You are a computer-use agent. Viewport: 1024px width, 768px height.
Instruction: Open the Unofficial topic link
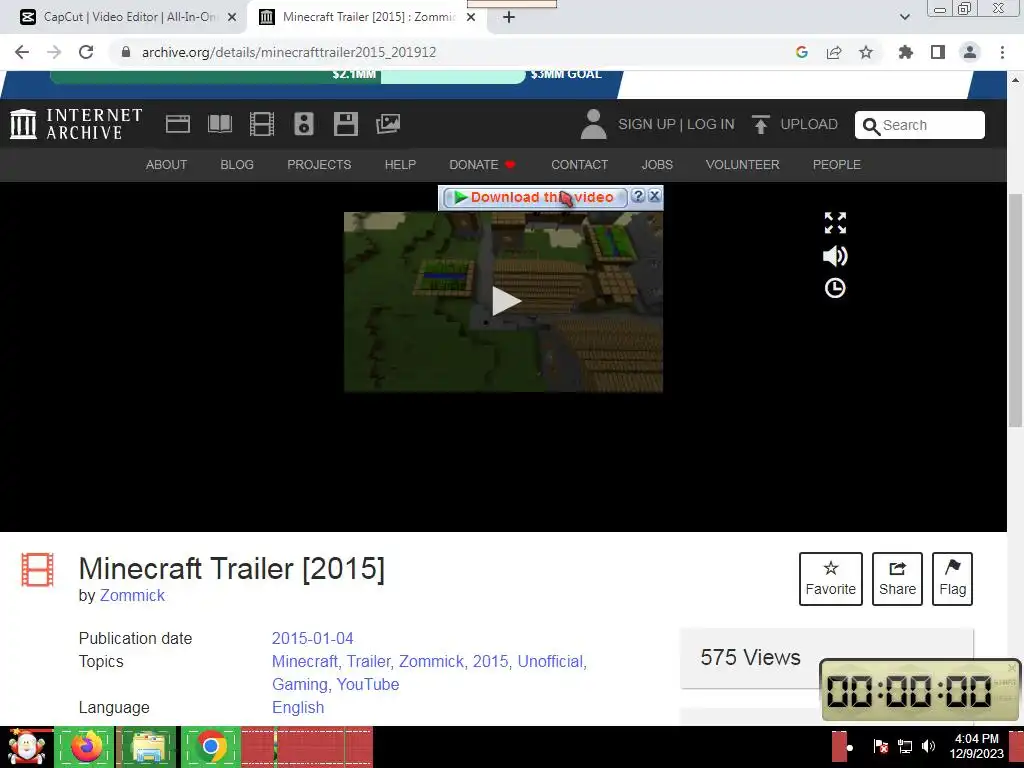click(x=552, y=662)
